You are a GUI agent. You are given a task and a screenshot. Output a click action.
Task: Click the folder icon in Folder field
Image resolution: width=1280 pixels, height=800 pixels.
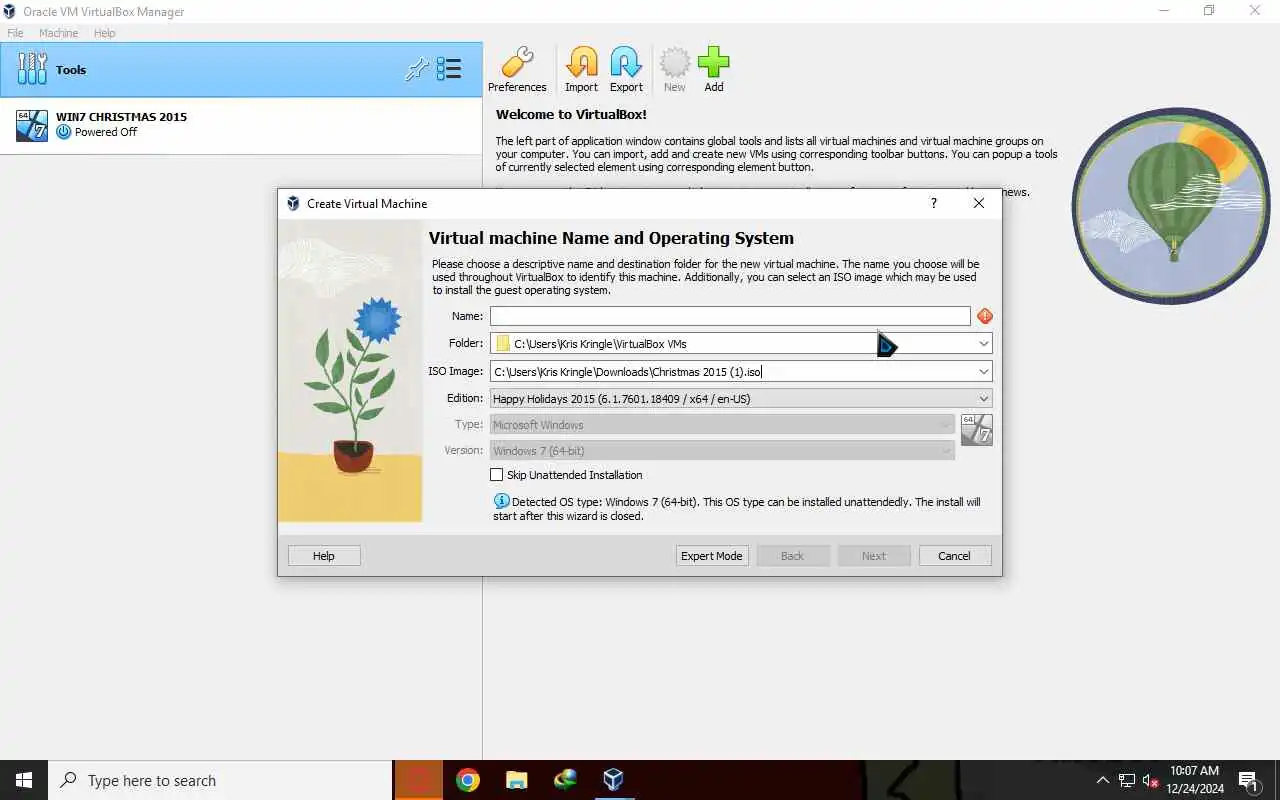503,343
